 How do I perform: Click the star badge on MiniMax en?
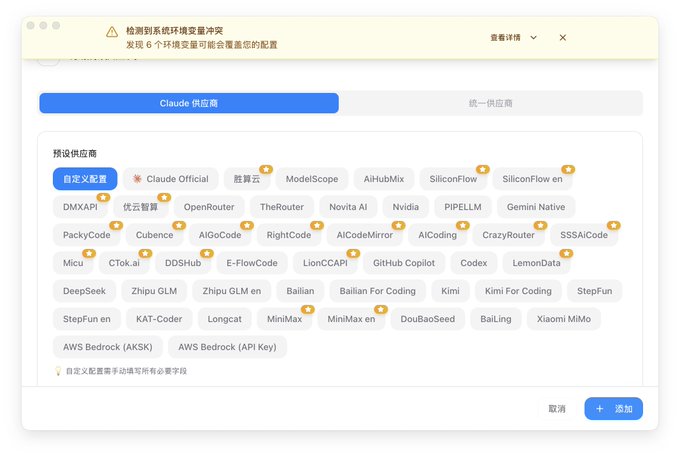point(381,309)
